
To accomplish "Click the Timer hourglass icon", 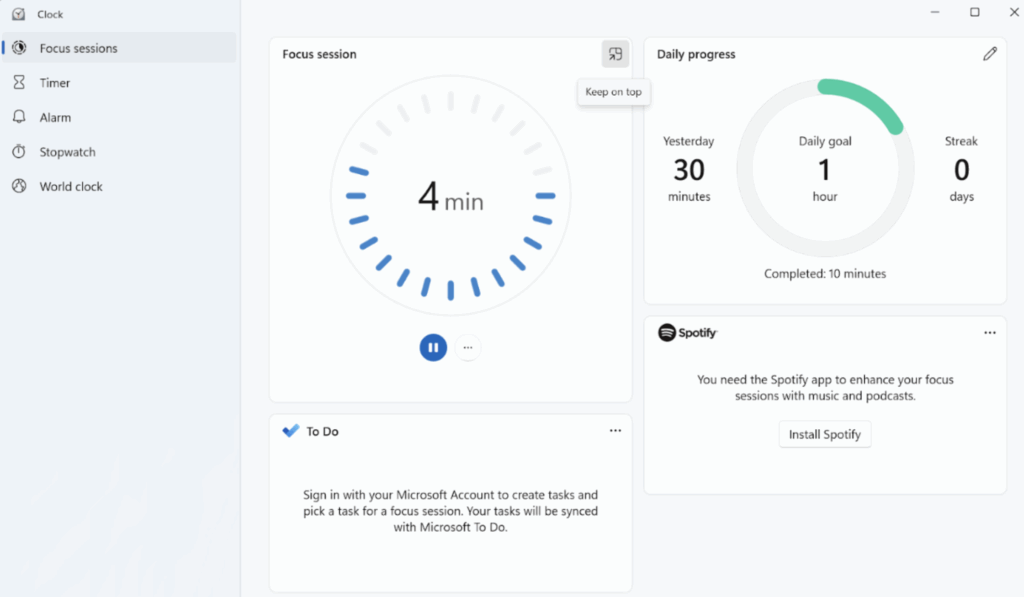I will pyautogui.click(x=19, y=83).
